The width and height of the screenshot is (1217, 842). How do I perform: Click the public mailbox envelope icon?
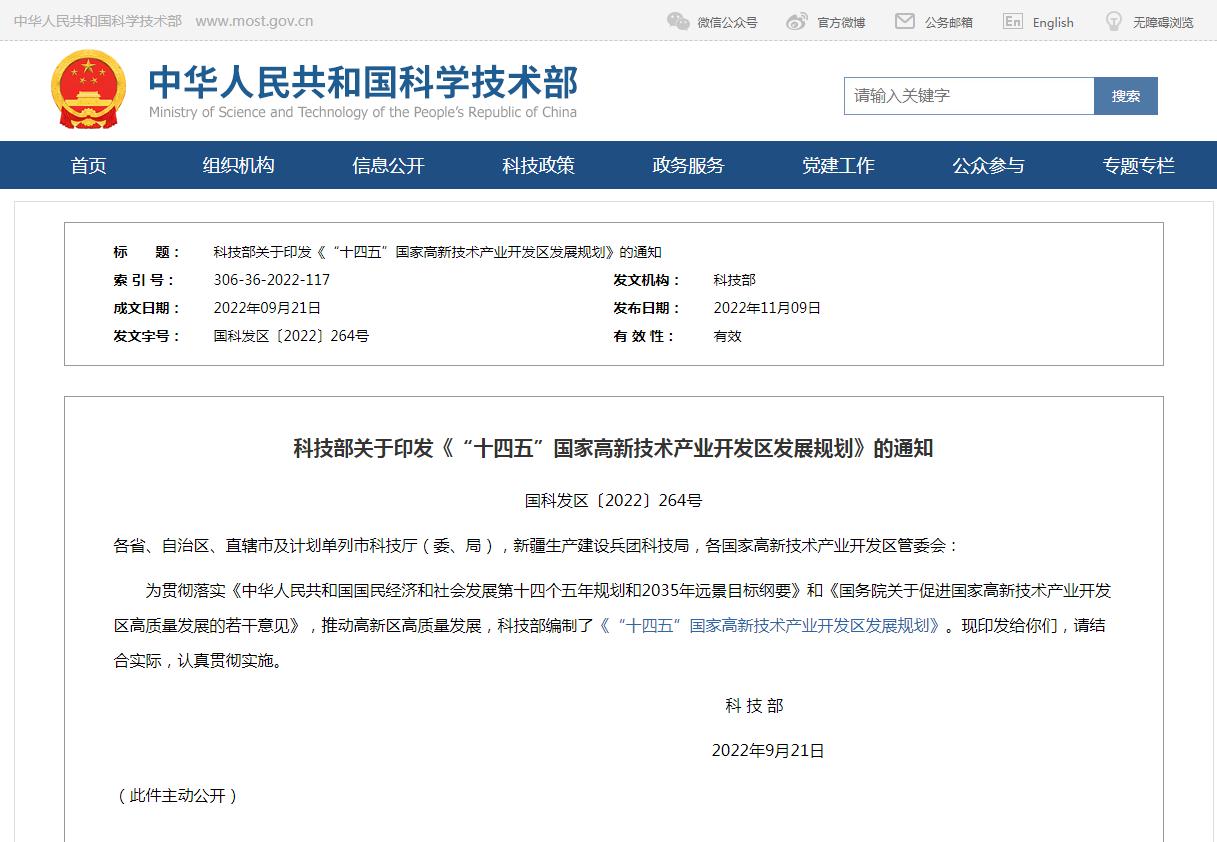click(x=905, y=21)
